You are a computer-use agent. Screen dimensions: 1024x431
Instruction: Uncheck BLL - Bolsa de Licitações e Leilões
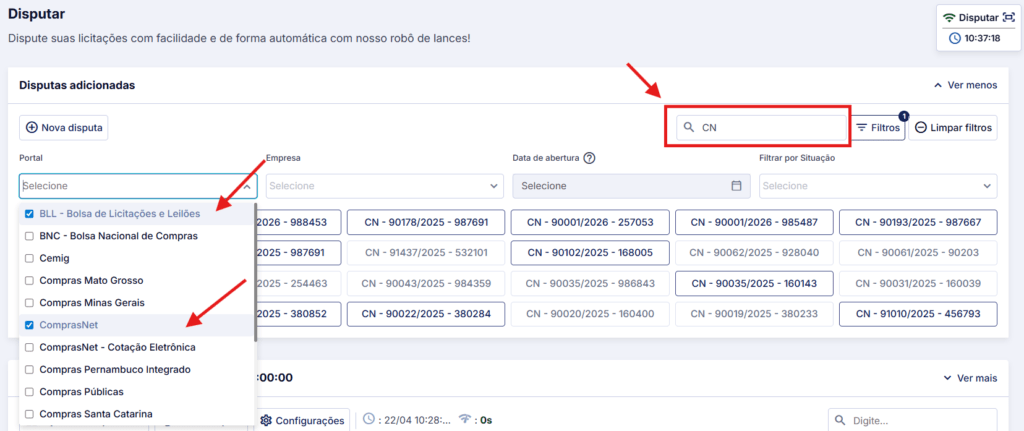(x=29, y=213)
